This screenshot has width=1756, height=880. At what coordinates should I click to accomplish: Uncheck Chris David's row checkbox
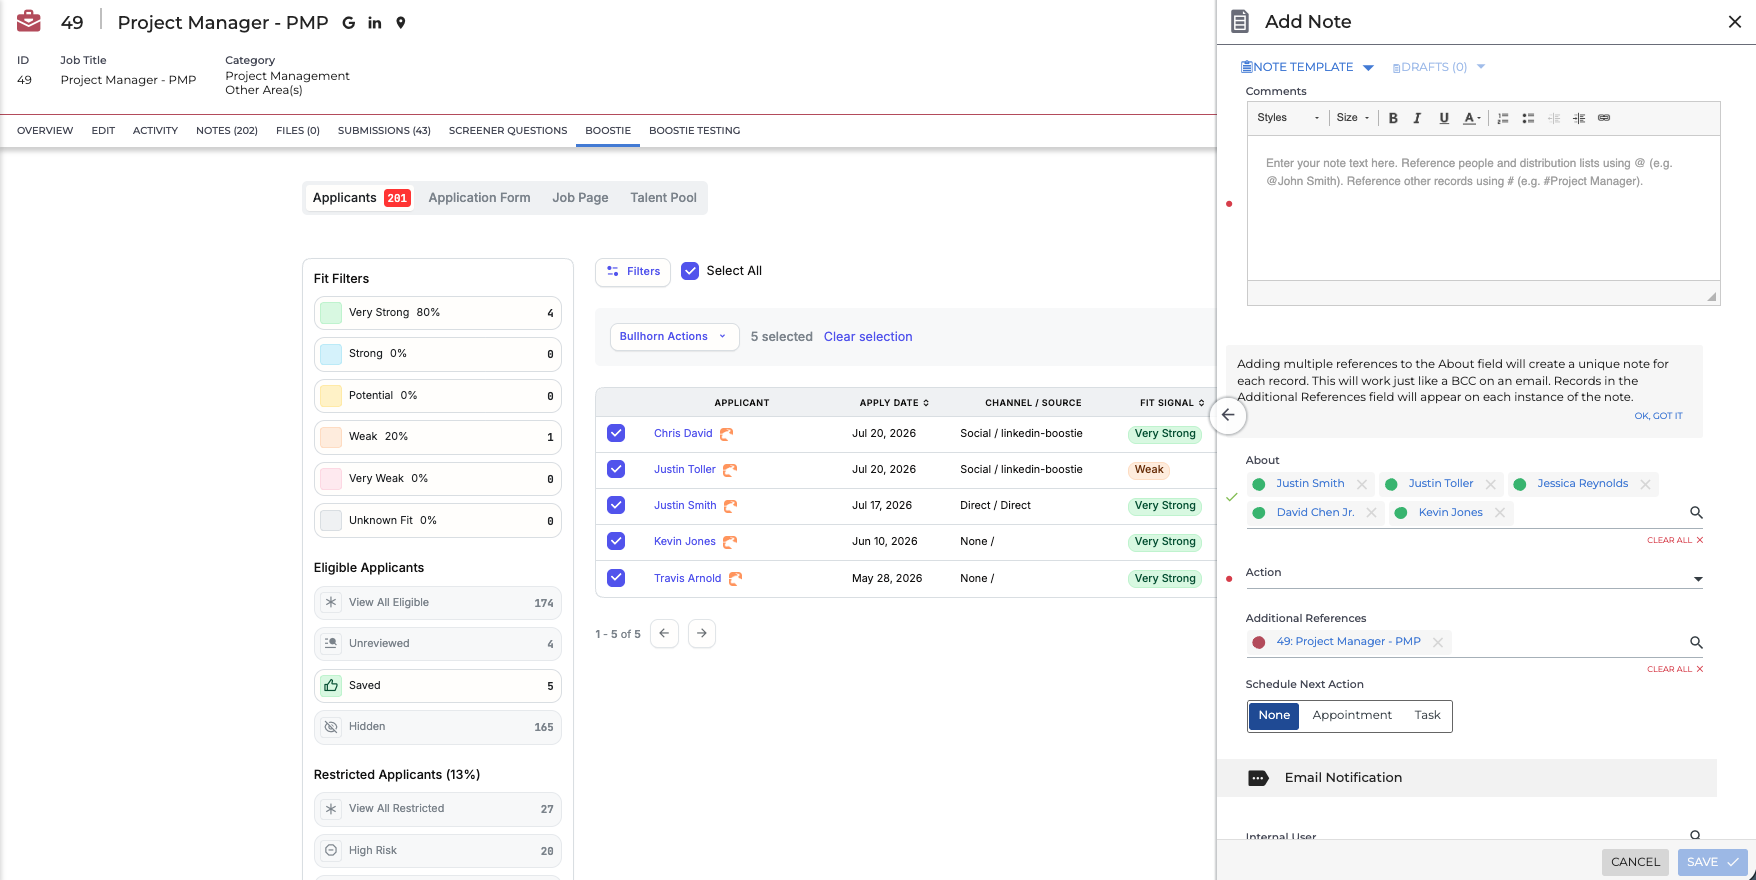click(616, 433)
